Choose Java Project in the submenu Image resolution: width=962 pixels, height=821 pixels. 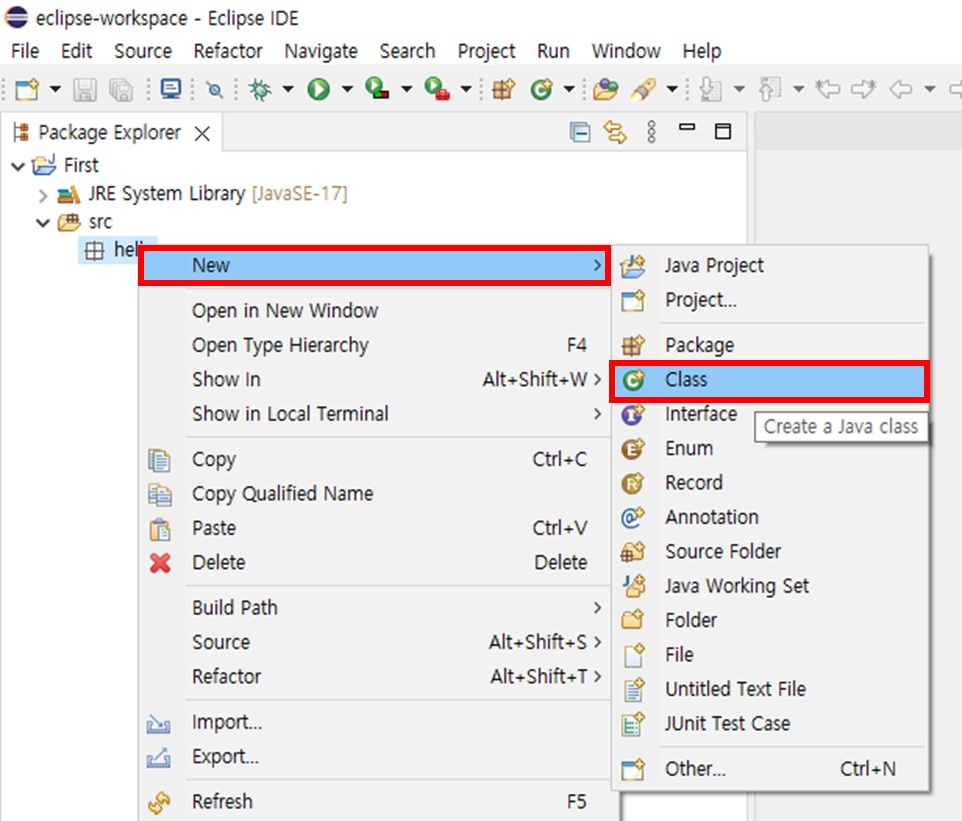769,266
